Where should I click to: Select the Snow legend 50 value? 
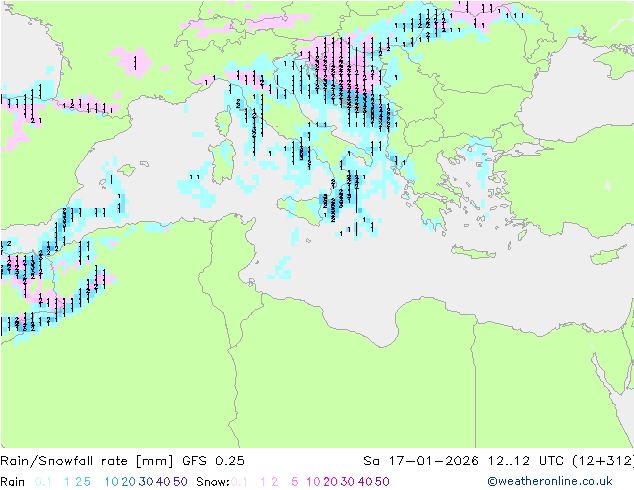pyautogui.click(x=382, y=482)
